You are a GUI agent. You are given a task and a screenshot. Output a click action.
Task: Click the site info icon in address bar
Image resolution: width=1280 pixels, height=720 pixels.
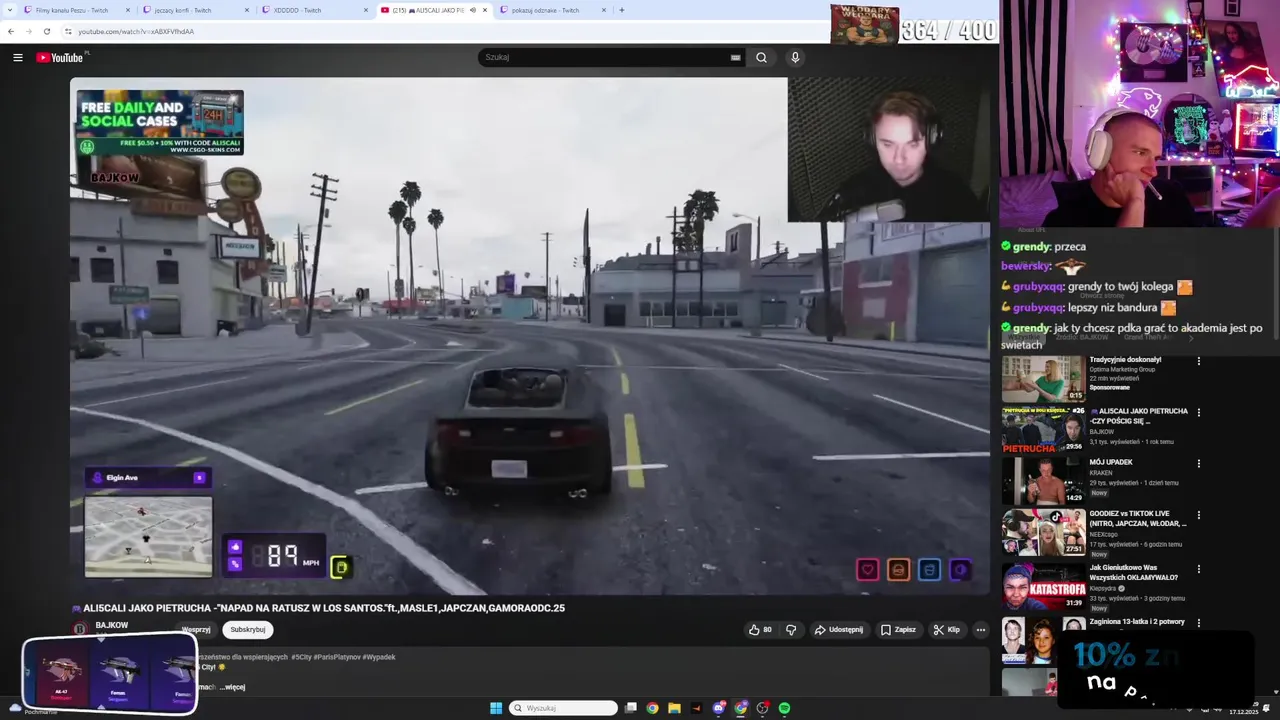tap(69, 31)
